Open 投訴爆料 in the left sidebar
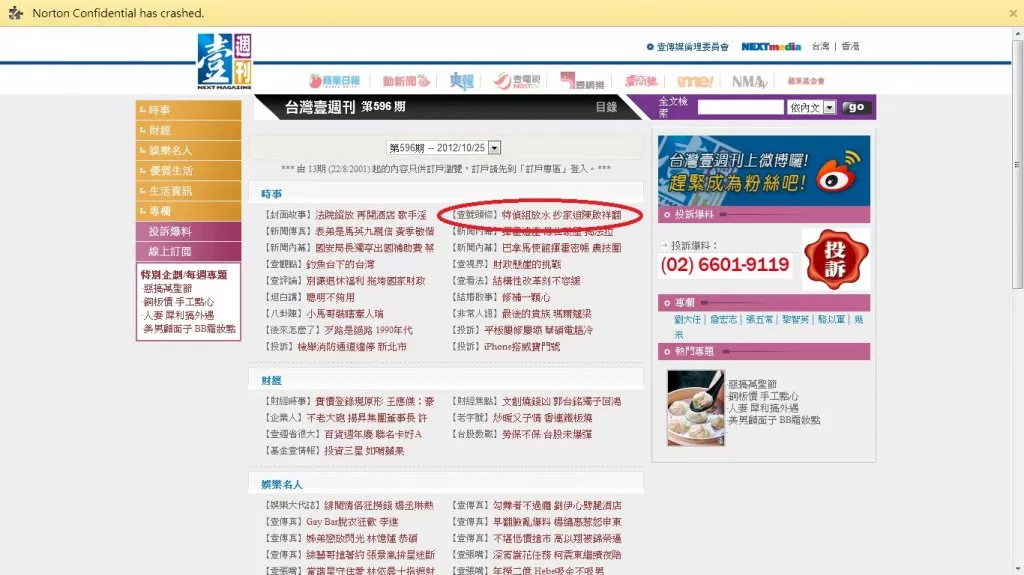The height and width of the screenshot is (575, 1024). pyautogui.click(x=189, y=231)
